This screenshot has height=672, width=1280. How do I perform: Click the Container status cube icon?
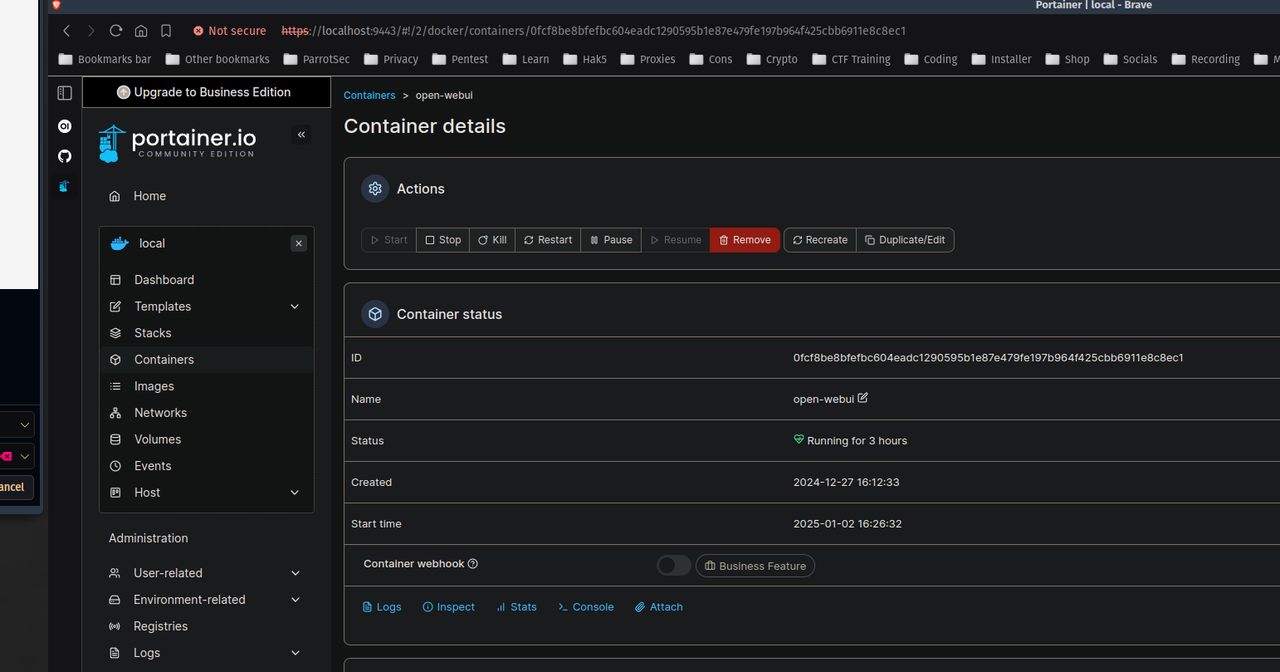(375, 314)
